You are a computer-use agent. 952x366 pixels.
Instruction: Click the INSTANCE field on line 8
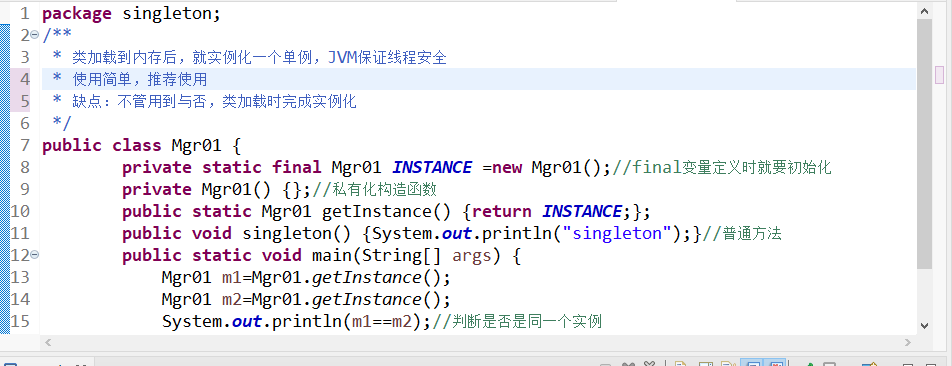[x=432, y=168]
